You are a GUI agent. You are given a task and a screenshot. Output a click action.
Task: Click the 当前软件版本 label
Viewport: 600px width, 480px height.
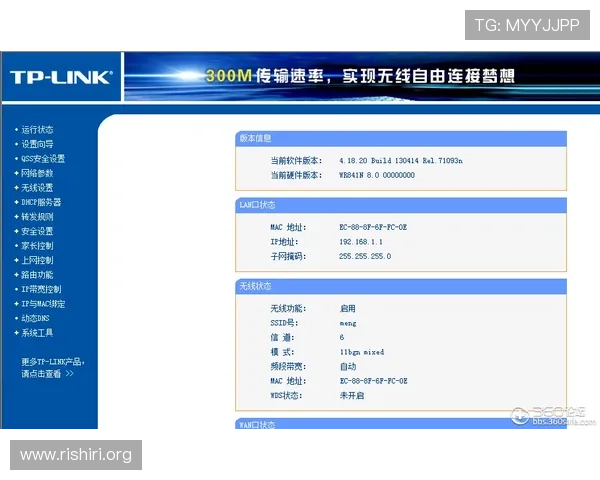(x=296, y=161)
